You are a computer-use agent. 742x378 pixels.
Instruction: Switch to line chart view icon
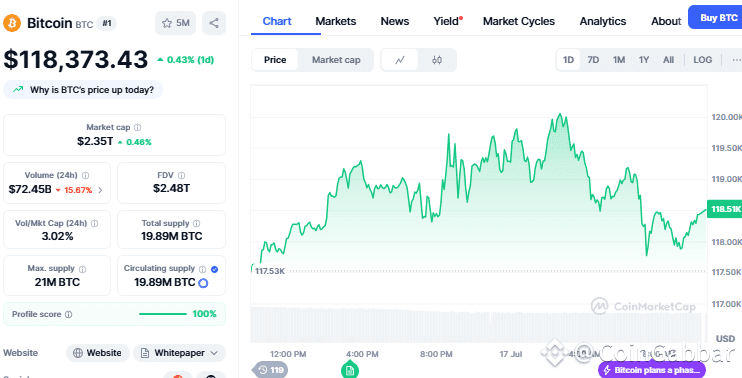tap(400, 60)
